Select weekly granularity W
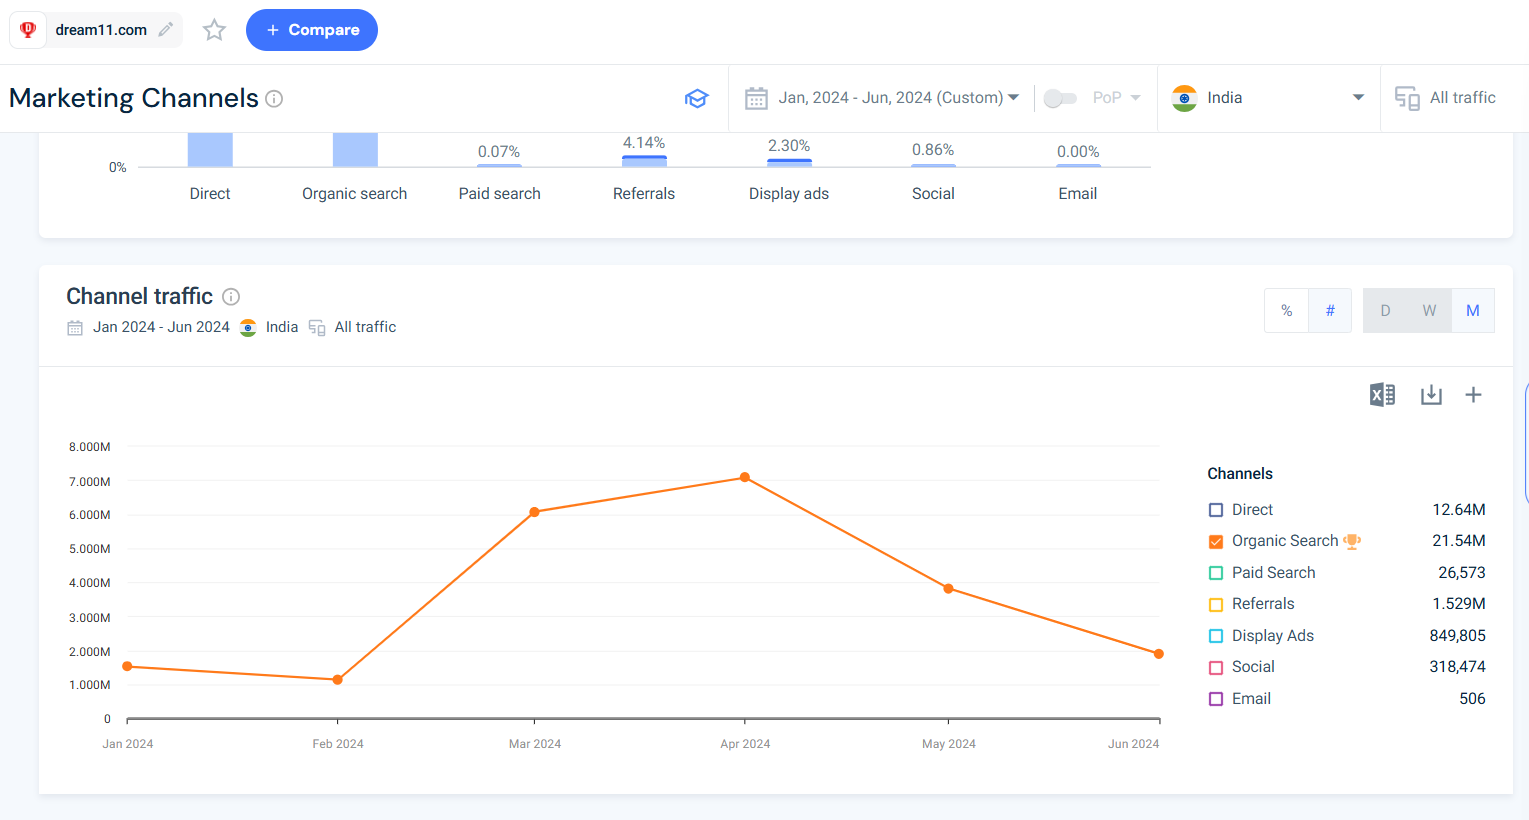 pyautogui.click(x=1429, y=311)
